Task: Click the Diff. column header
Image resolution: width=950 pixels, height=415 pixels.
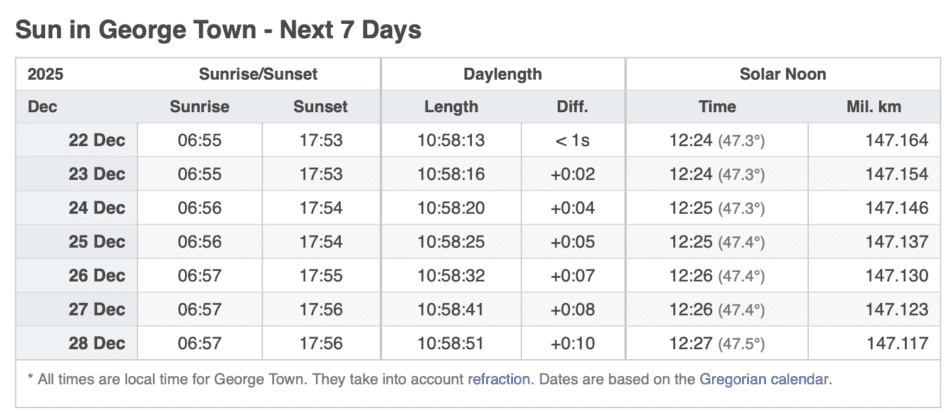Action: (x=572, y=107)
